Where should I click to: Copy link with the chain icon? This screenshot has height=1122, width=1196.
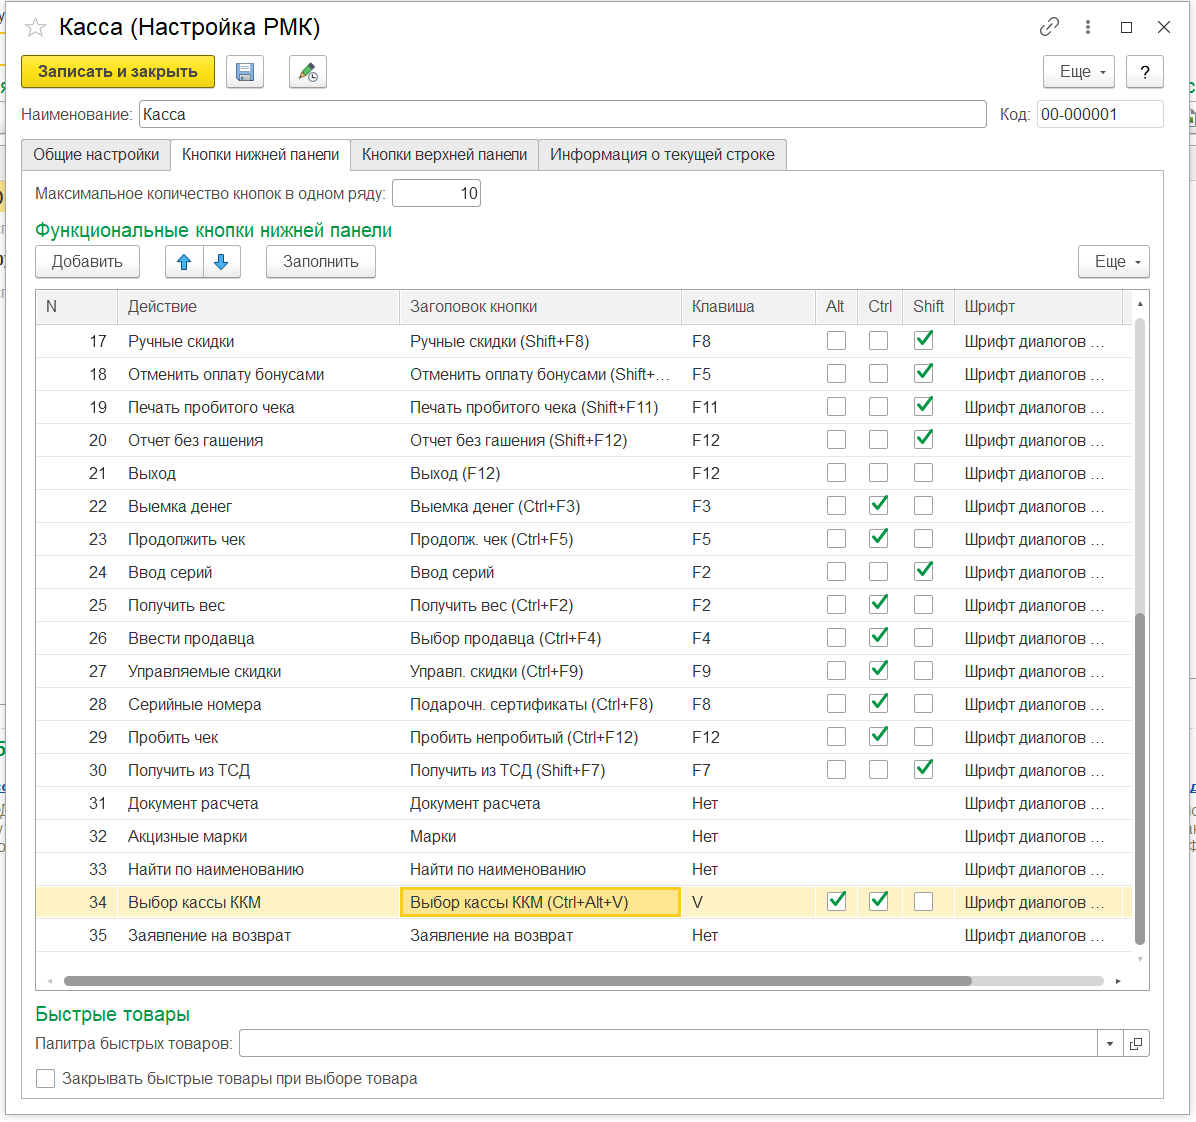pyautogui.click(x=1050, y=27)
